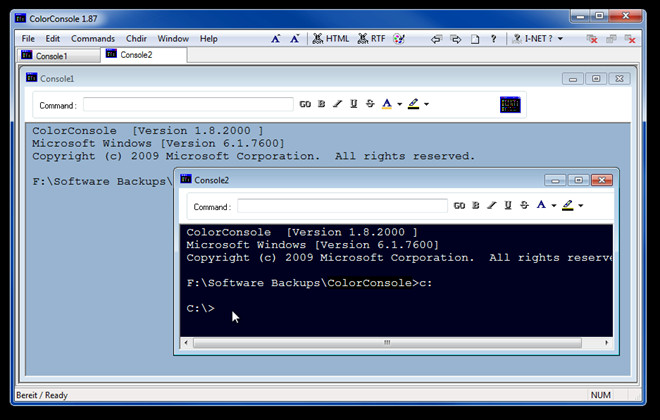The height and width of the screenshot is (420, 660).
Task: Apply highlight color in Console1 toolbar
Action: coord(413,104)
